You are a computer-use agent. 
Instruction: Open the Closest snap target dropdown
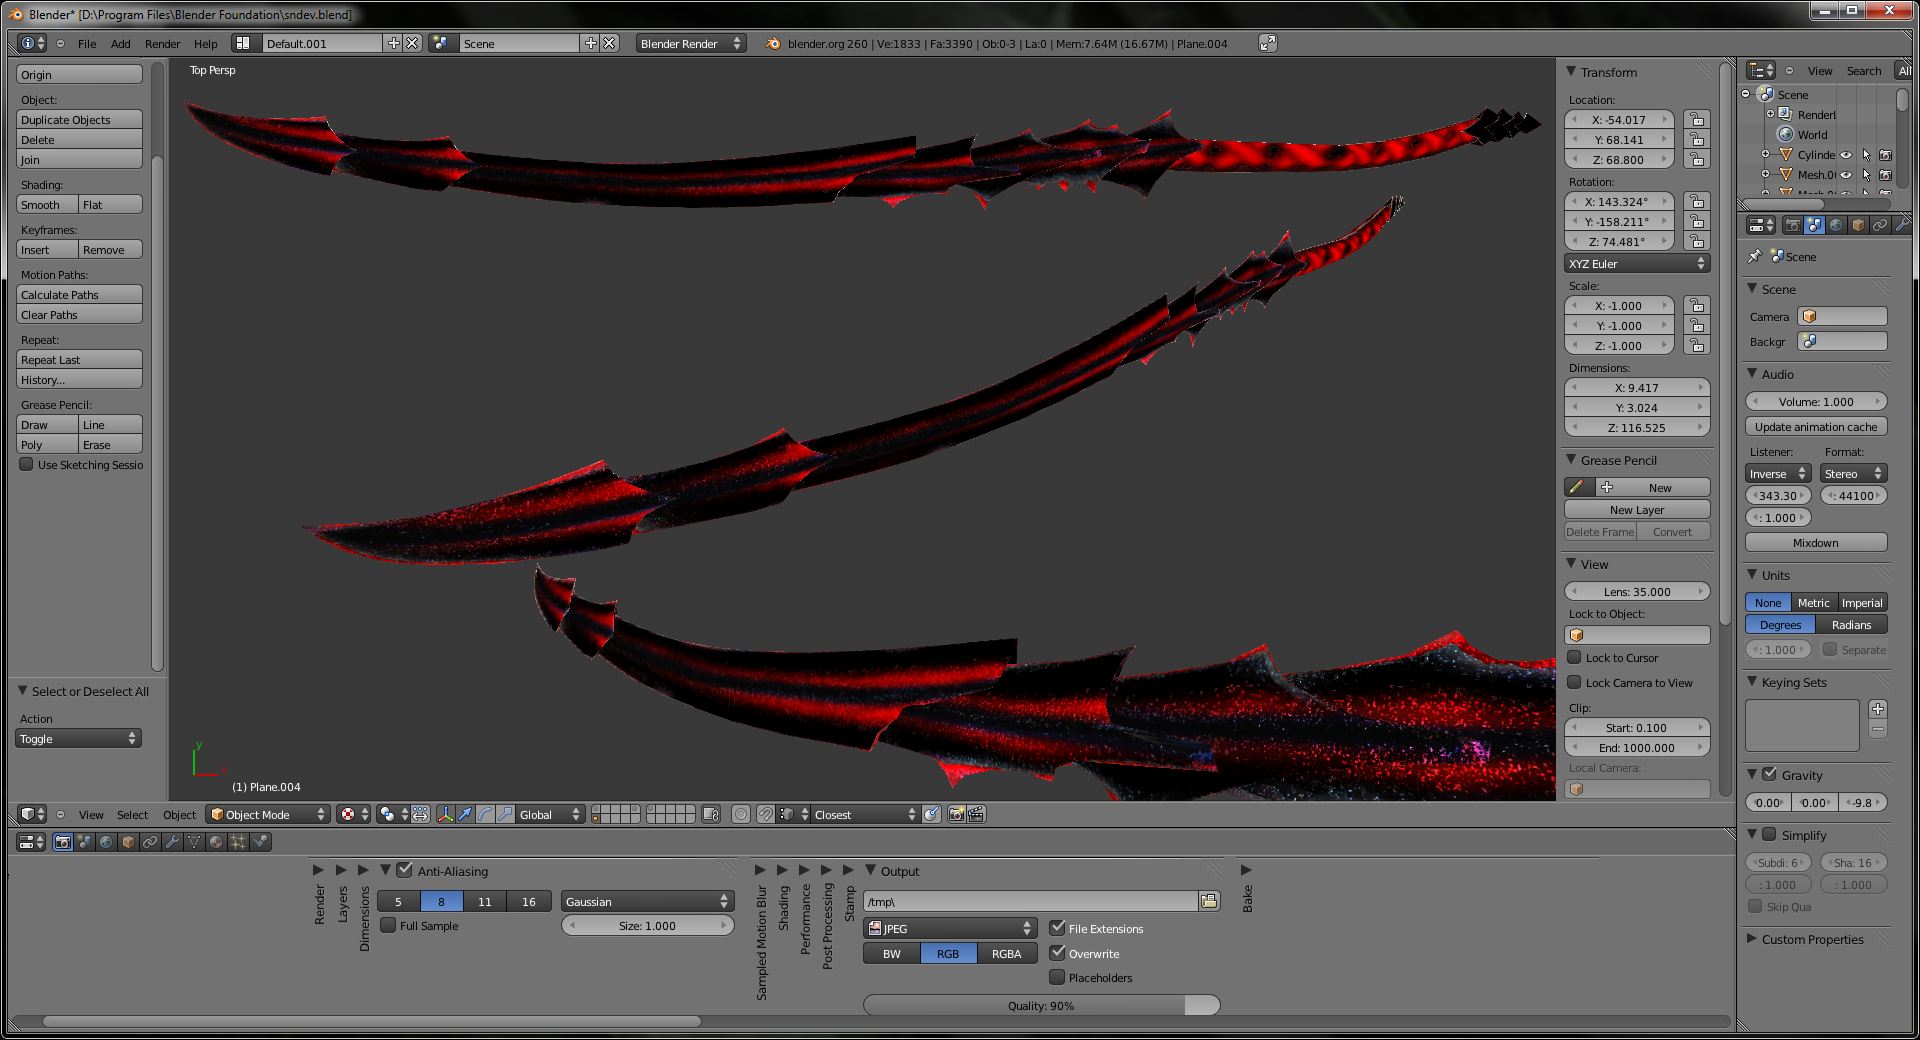click(864, 814)
